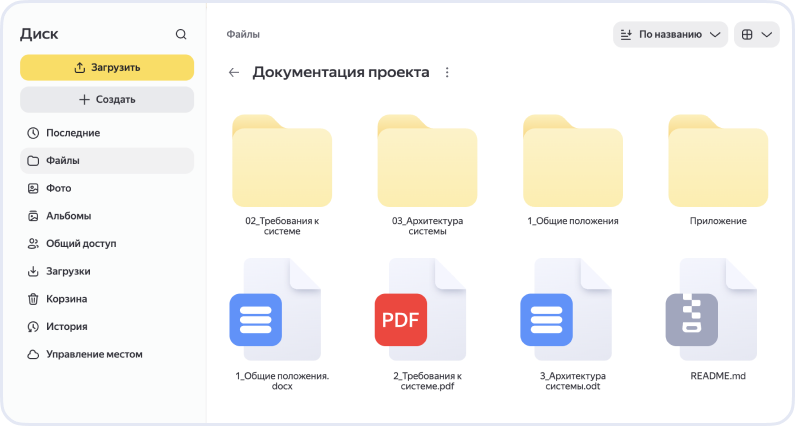Viewport: 795px width, 426px height.
Task: Click the Документация проекта folder heading
Action: 341,73
